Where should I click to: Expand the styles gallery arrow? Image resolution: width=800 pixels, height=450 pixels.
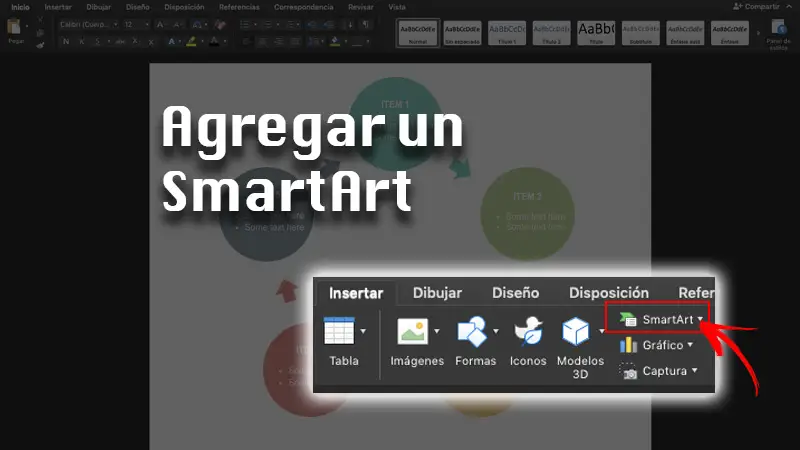tap(759, 33)
